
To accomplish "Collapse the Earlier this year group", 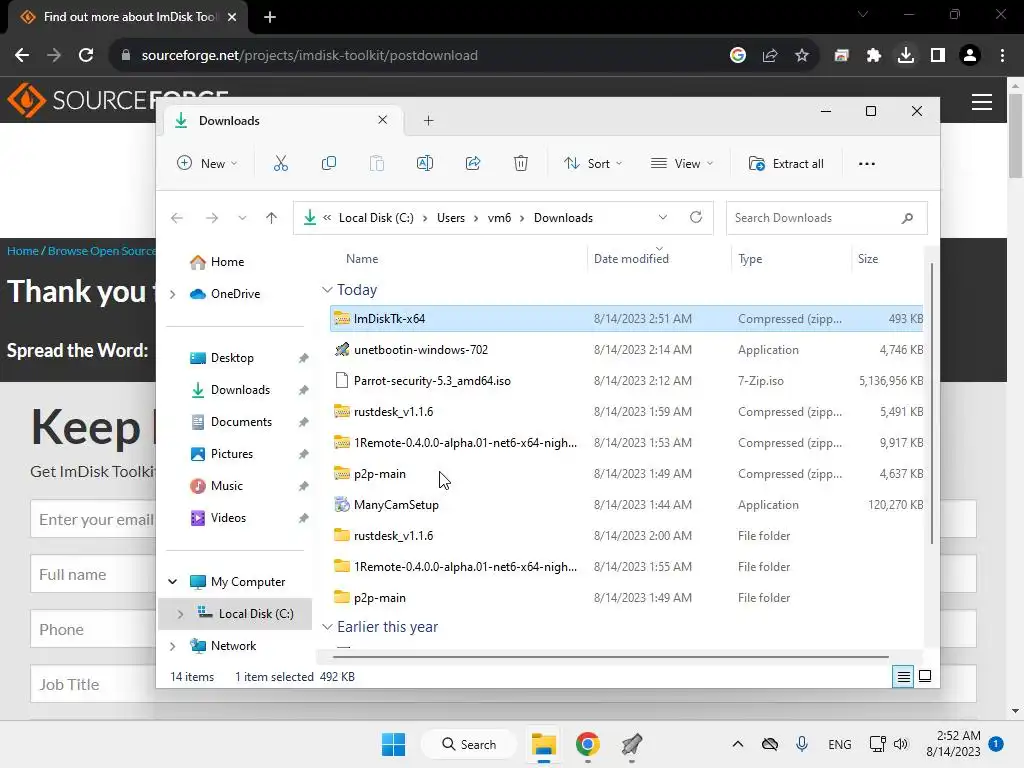I will pyautogui.click(x=327, y=626).
